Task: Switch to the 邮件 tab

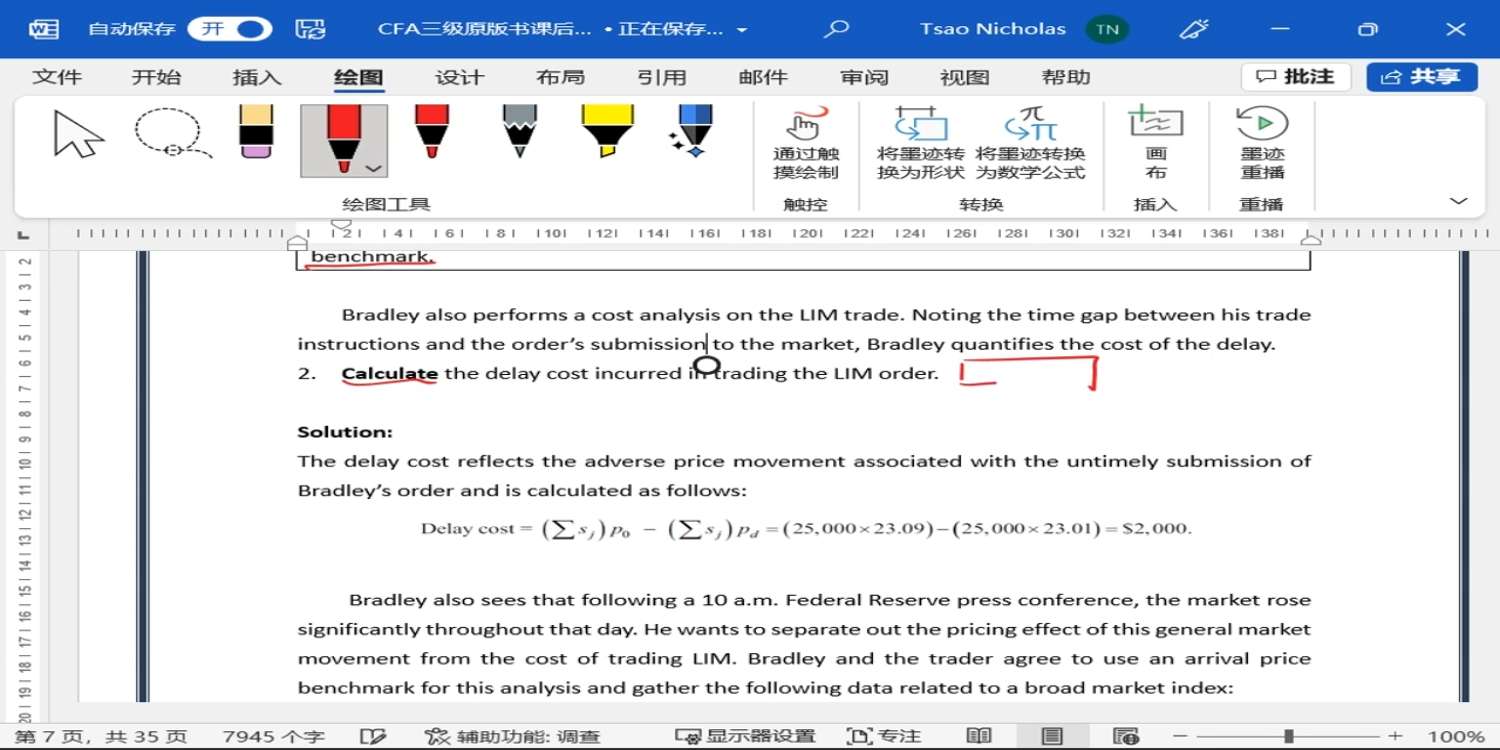Action: (763, 77)
